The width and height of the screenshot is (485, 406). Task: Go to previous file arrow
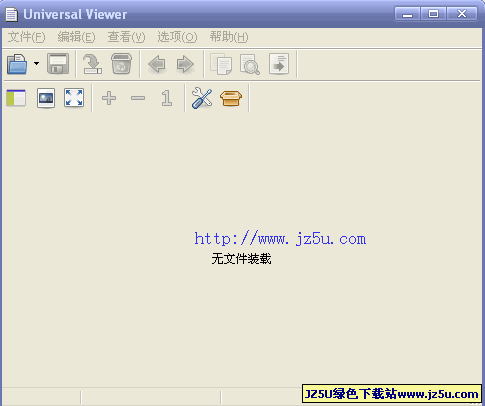[157, 64]
